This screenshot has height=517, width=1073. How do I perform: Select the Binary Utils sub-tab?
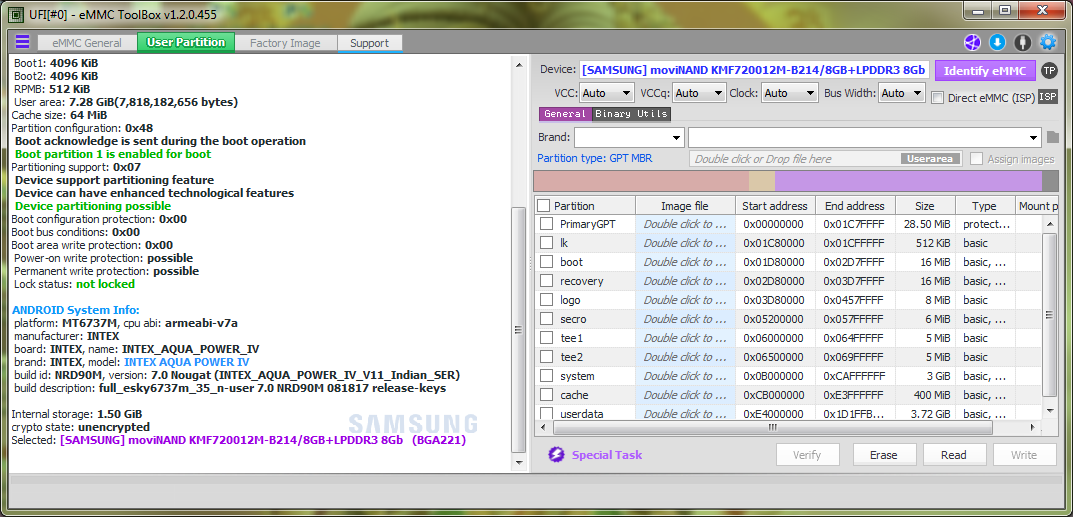tap(631, 114)
